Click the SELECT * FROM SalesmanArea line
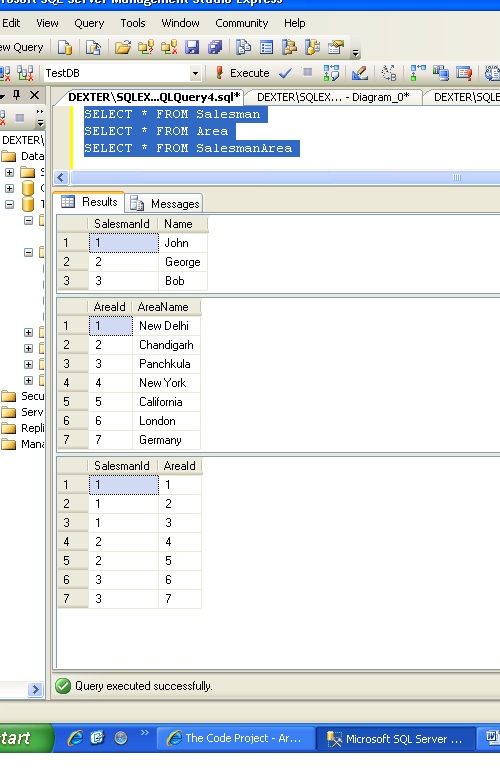Image resolution: width=500 pixels, height=768 pixels. pos(188,148)
